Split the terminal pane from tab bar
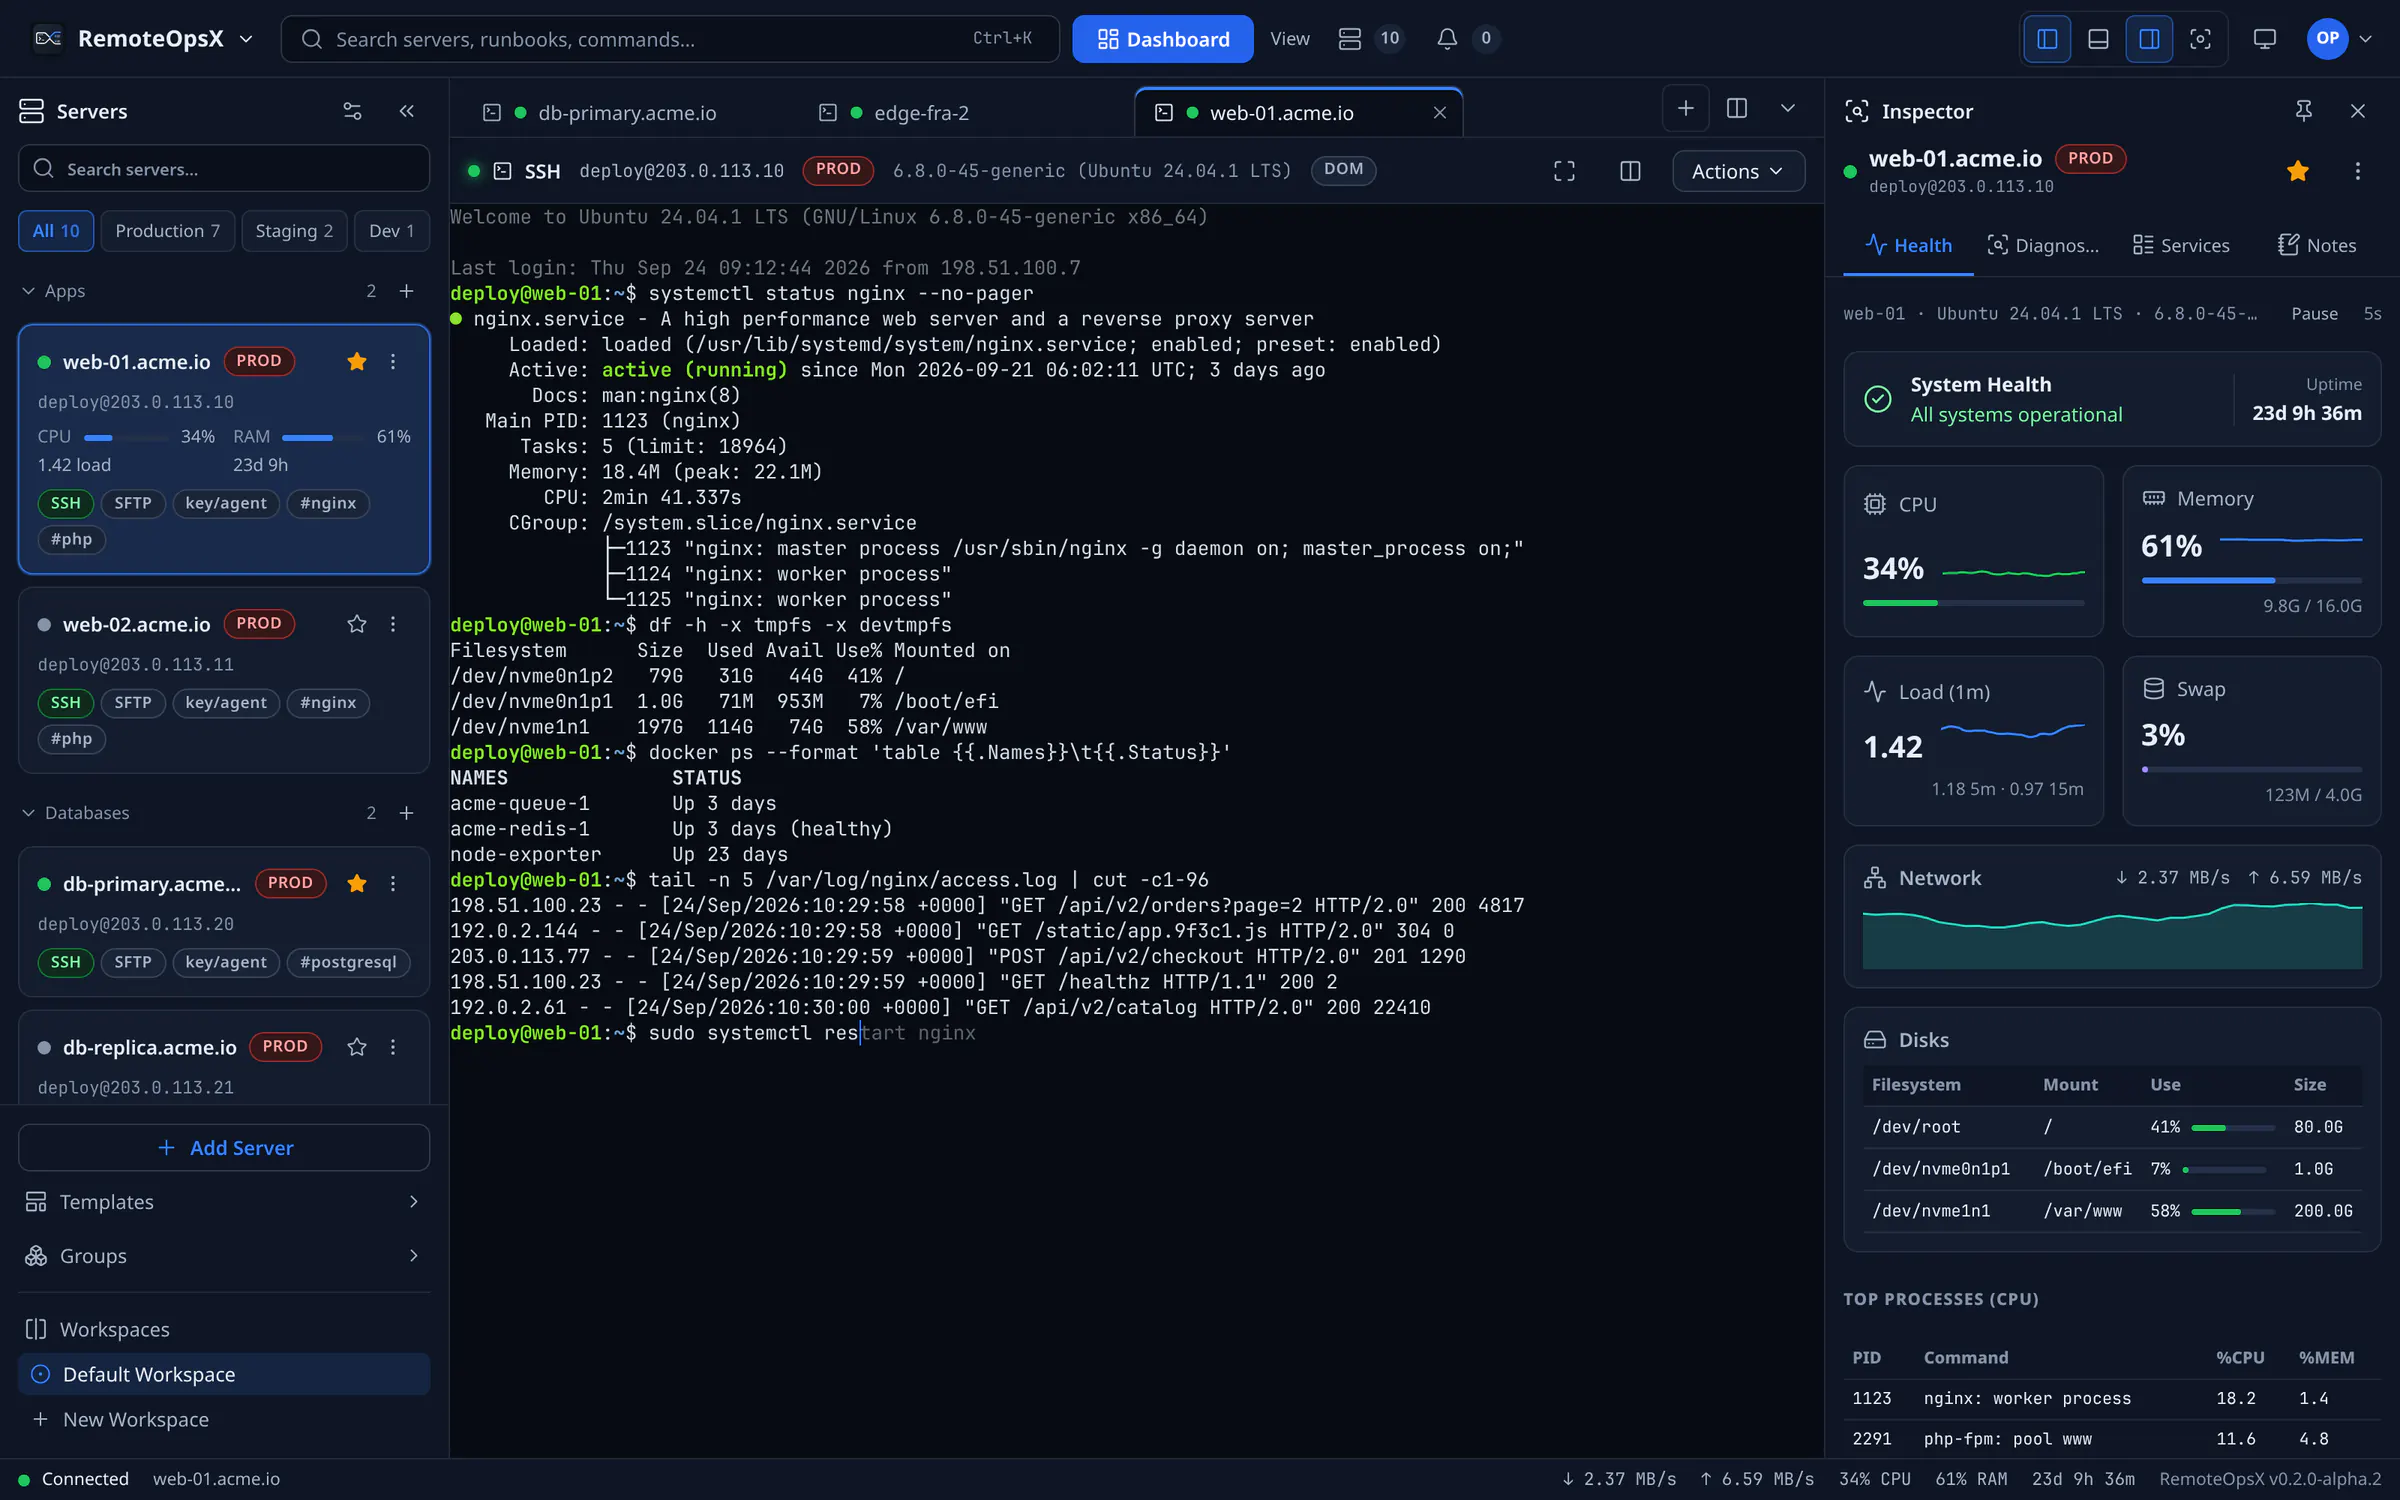This screenshot has width=2400, height=1500. (1737, 108)
